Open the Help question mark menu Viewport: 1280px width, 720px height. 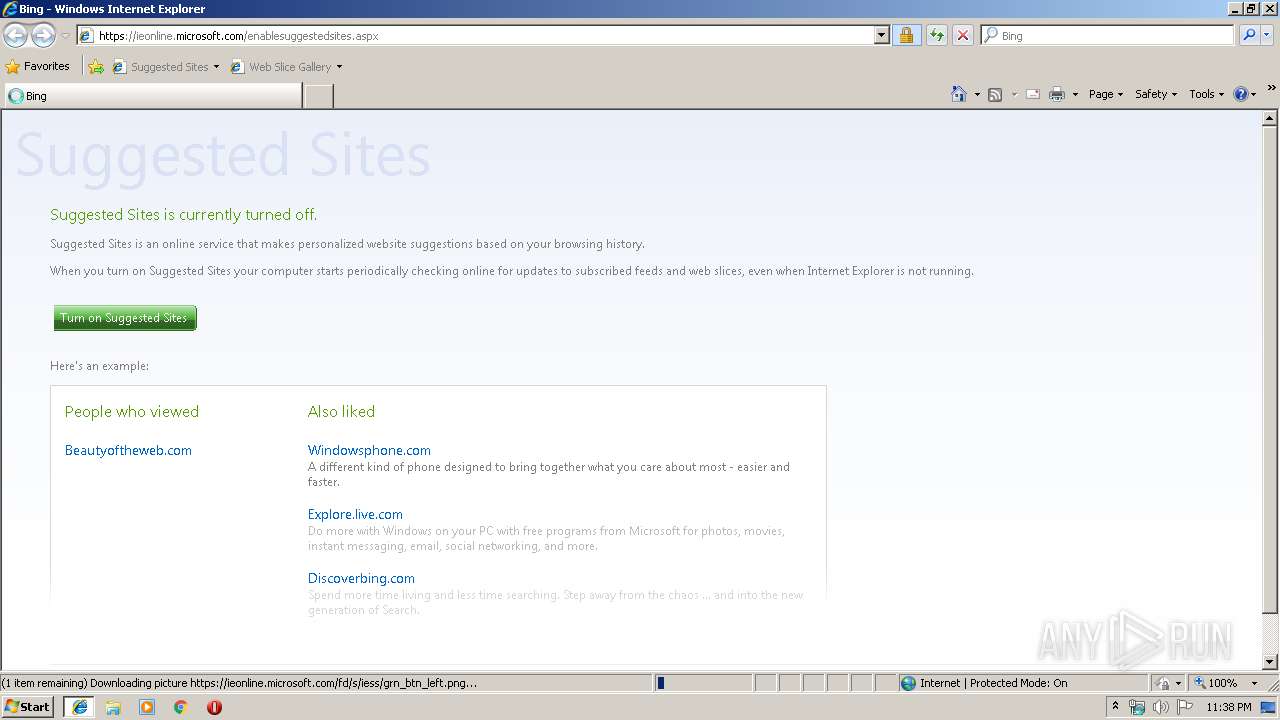coord(1244,94)
